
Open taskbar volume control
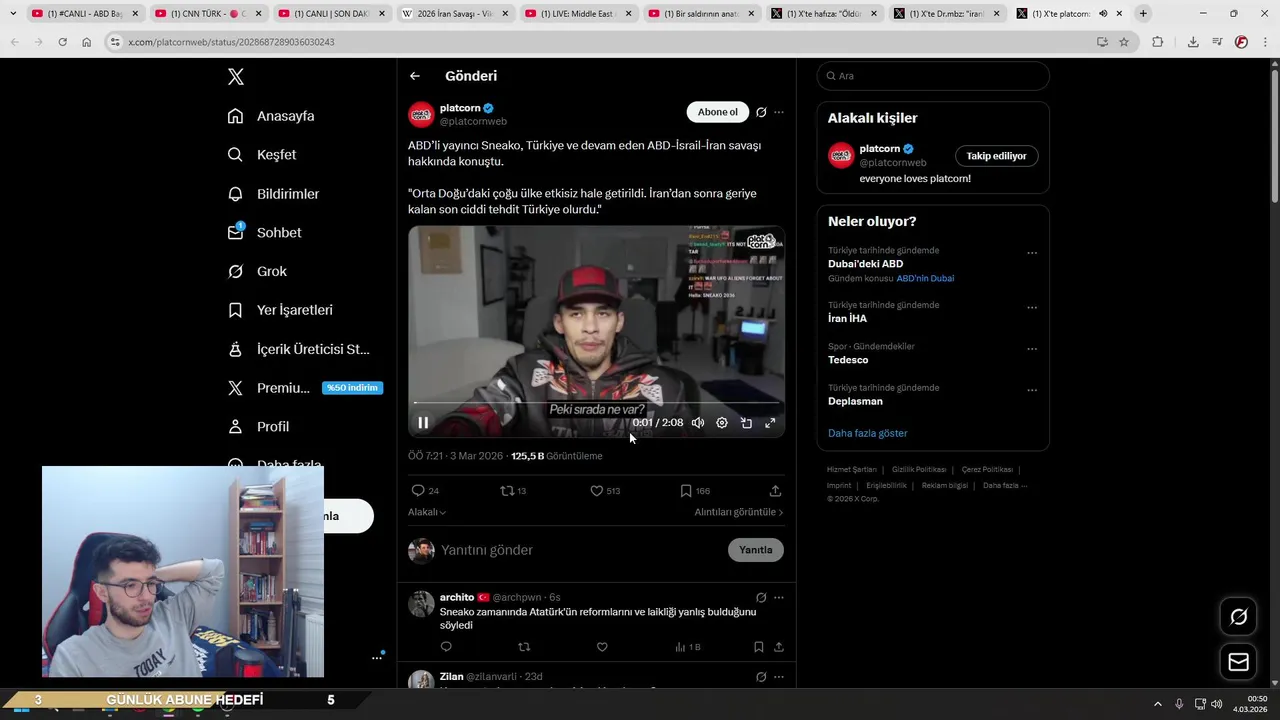click(1216, 704)
